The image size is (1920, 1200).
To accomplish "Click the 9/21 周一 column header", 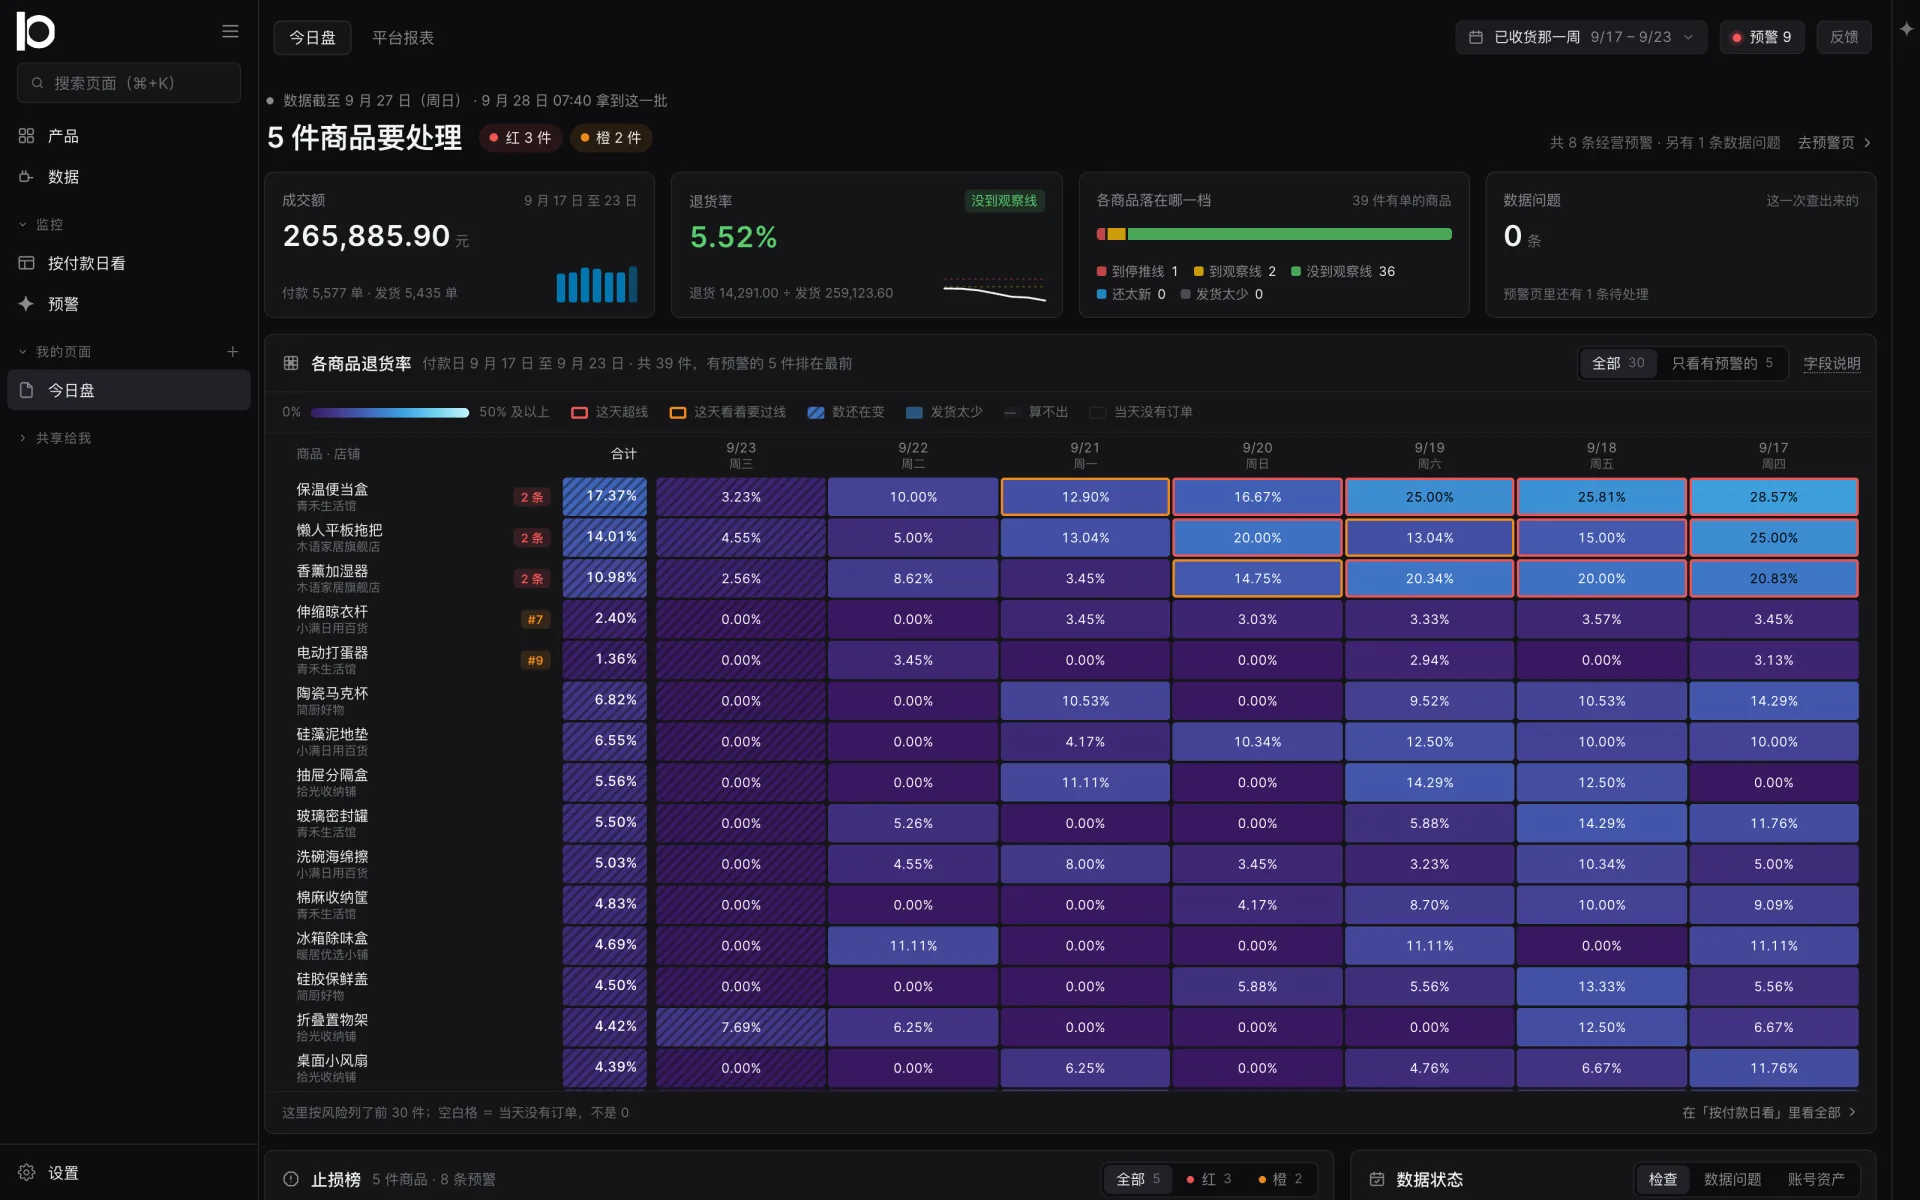I will [x=1085, y=455].
